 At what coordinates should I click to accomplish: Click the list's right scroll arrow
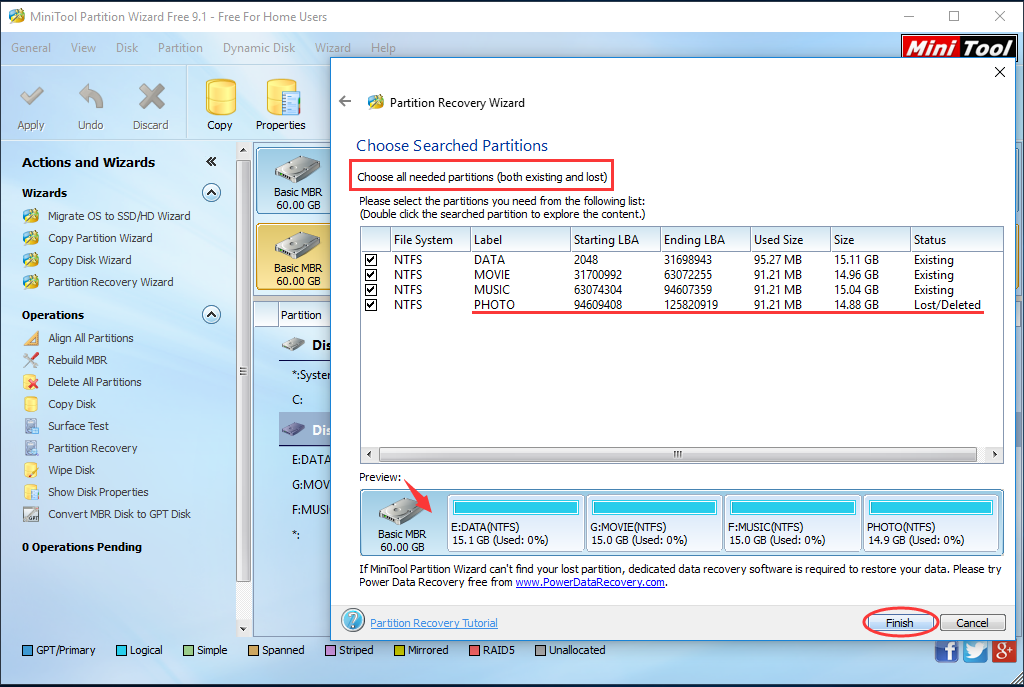tap(995, 454)
